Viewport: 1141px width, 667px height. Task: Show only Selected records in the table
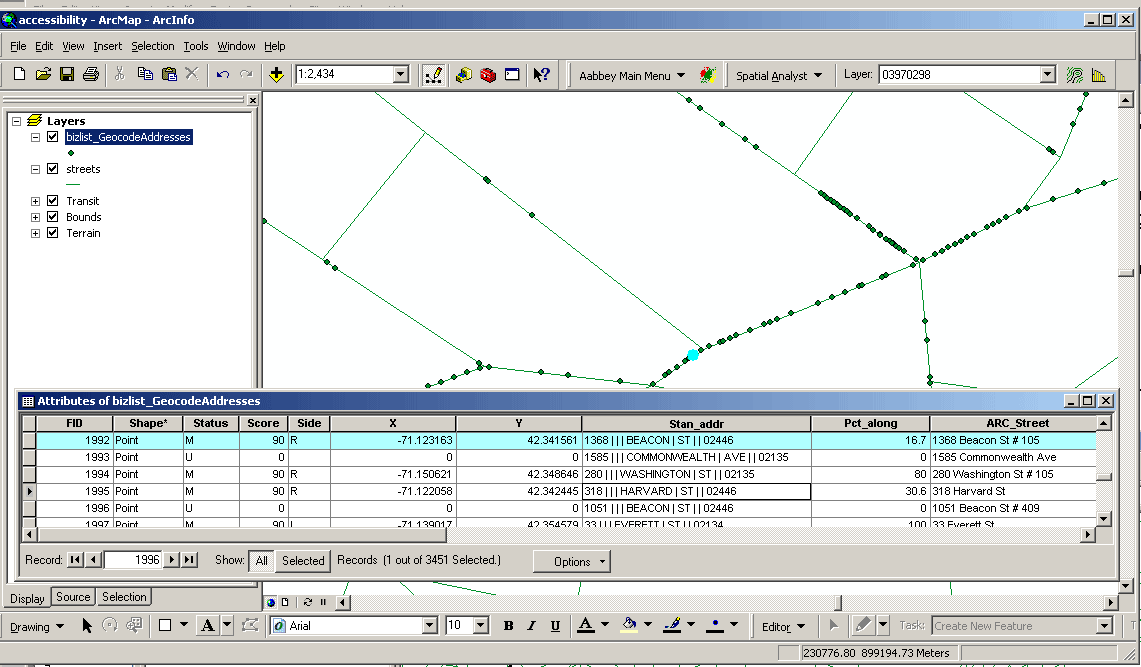(x=302, y=561)
